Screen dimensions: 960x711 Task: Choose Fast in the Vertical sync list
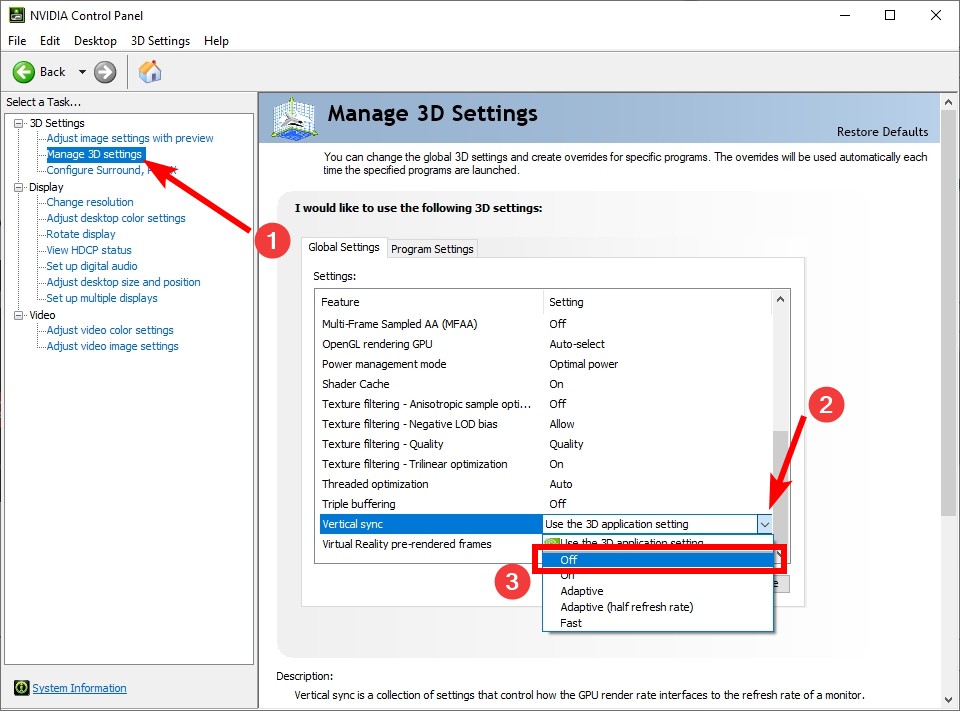[571, 623]
